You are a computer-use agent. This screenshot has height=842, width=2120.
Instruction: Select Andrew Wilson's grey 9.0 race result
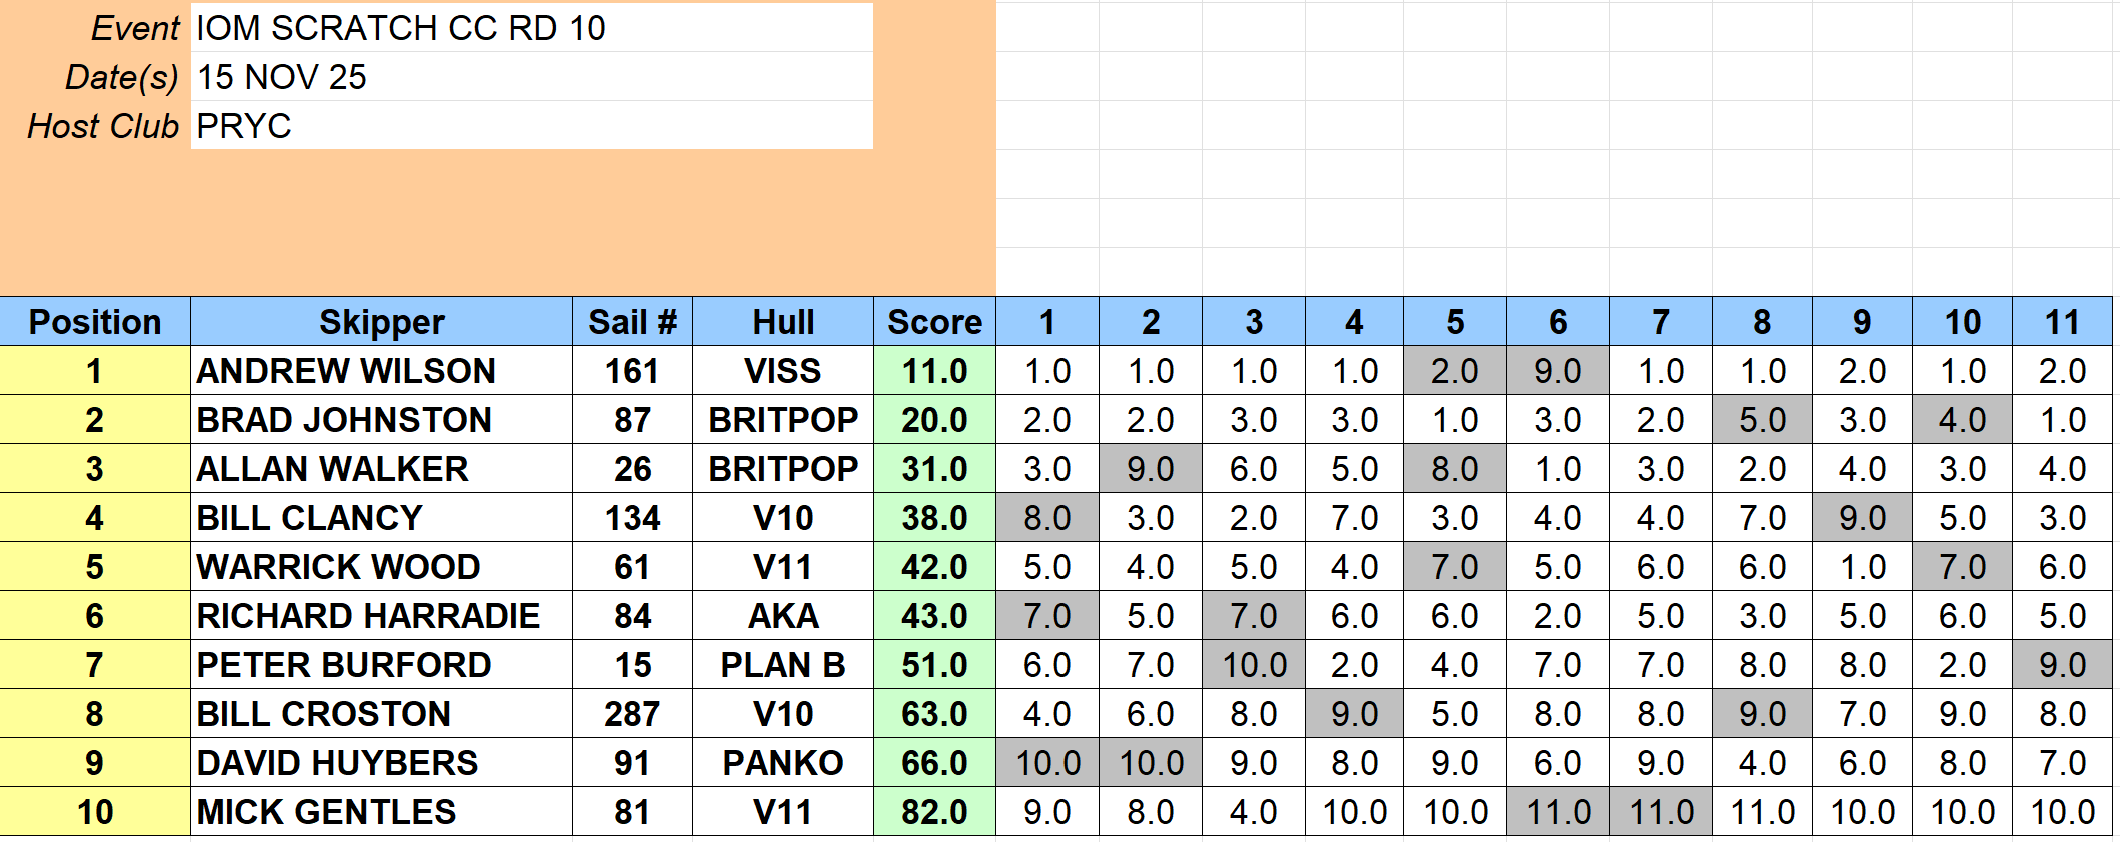point(1558,371)
